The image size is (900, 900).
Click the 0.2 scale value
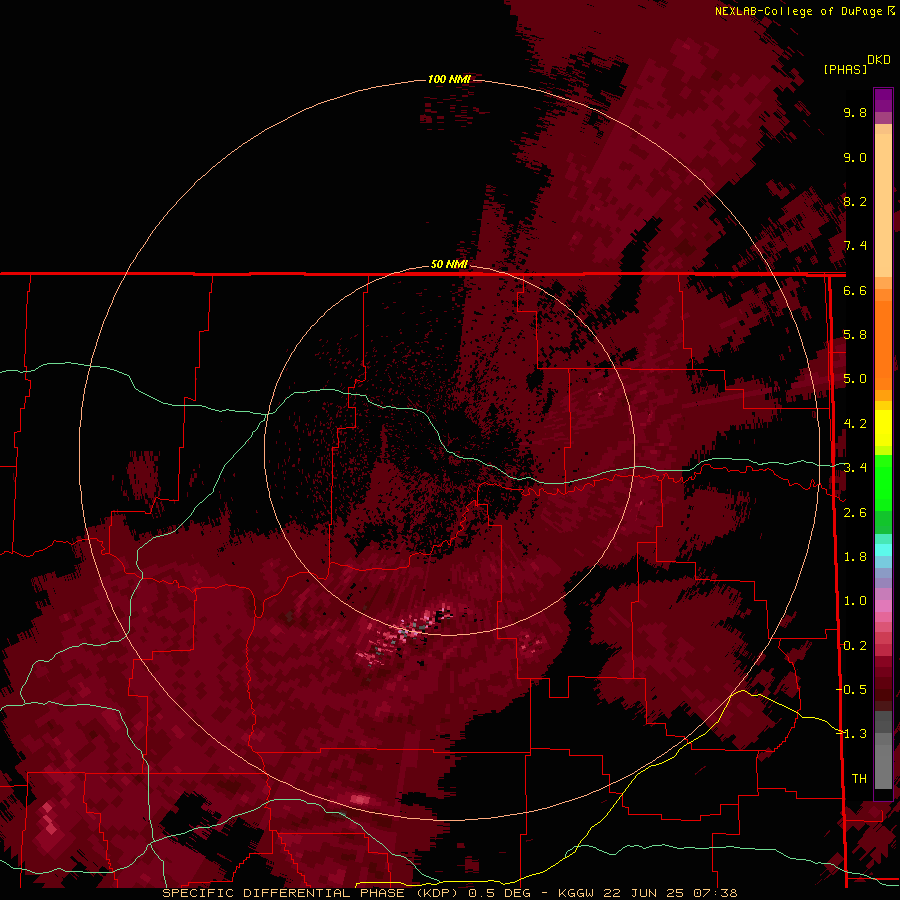pyautogui.click(x=855, y=646)
